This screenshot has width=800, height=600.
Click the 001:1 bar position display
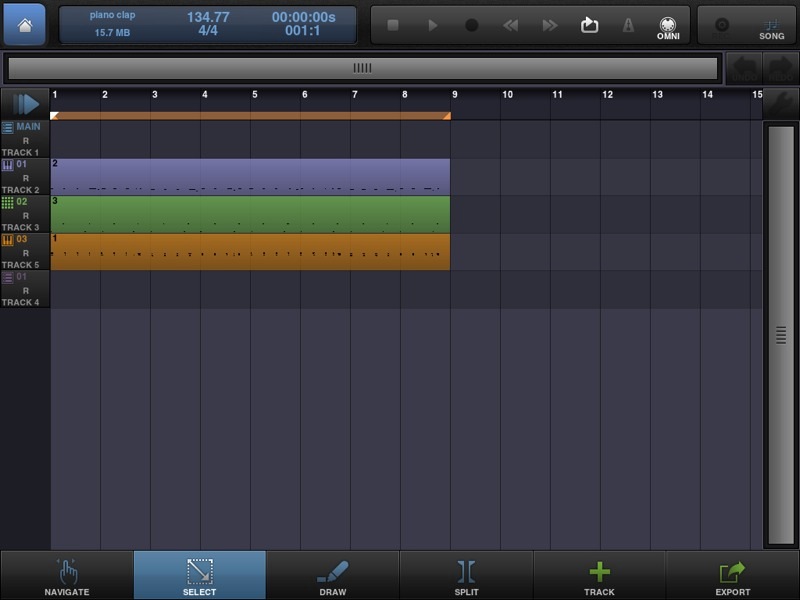(x=303, y=31)
